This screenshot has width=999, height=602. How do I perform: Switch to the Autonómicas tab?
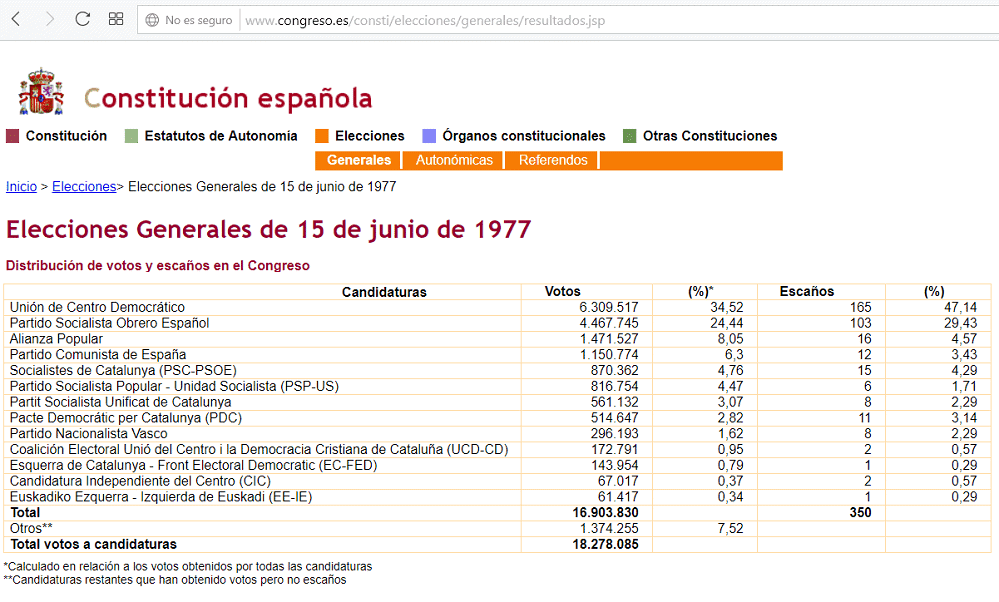point(454,161)
